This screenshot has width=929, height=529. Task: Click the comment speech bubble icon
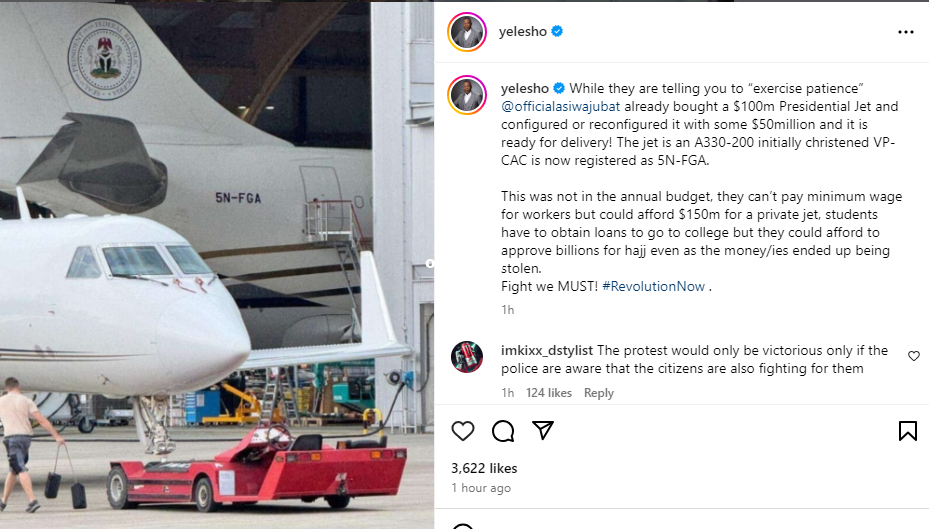click(503, 431)
